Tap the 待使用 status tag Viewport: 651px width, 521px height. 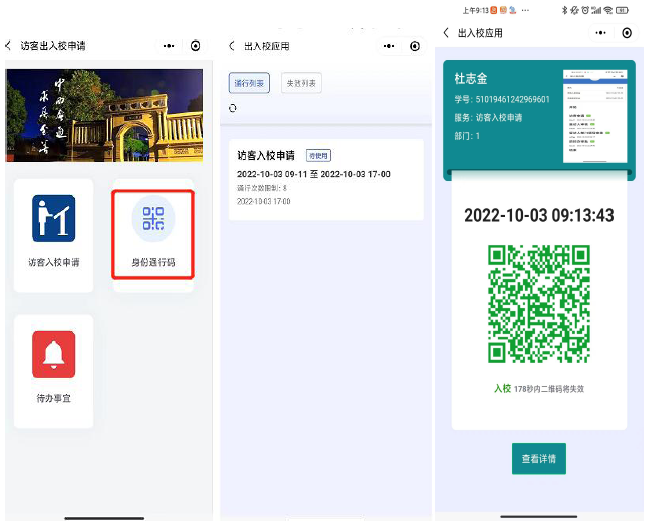(x=317, y=155)
